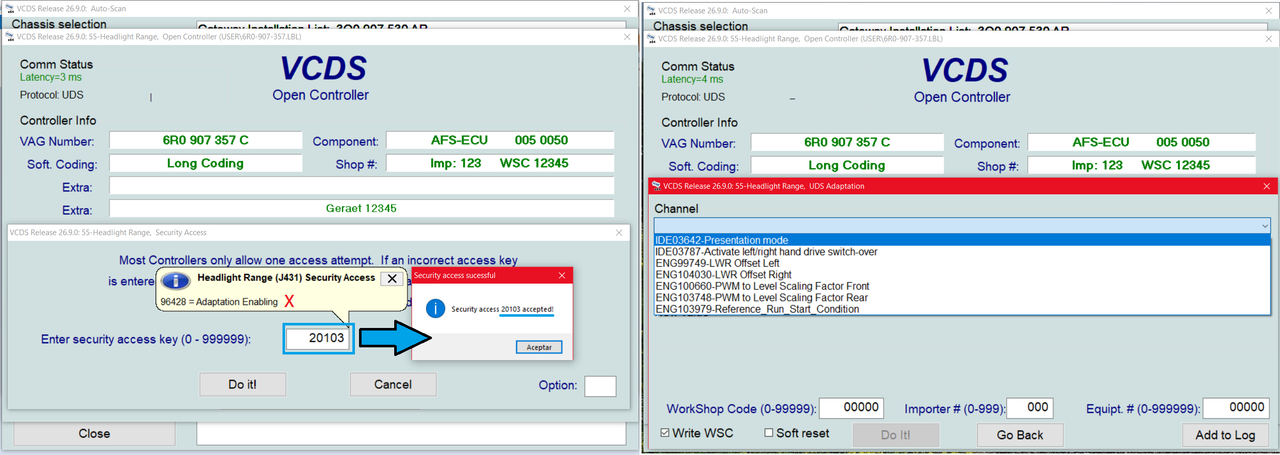The height and width of the screenshot is (455, 1280).
Task: Click AFS-ECU Component field in Latency=3 ms window
Action: click(500, 141)
